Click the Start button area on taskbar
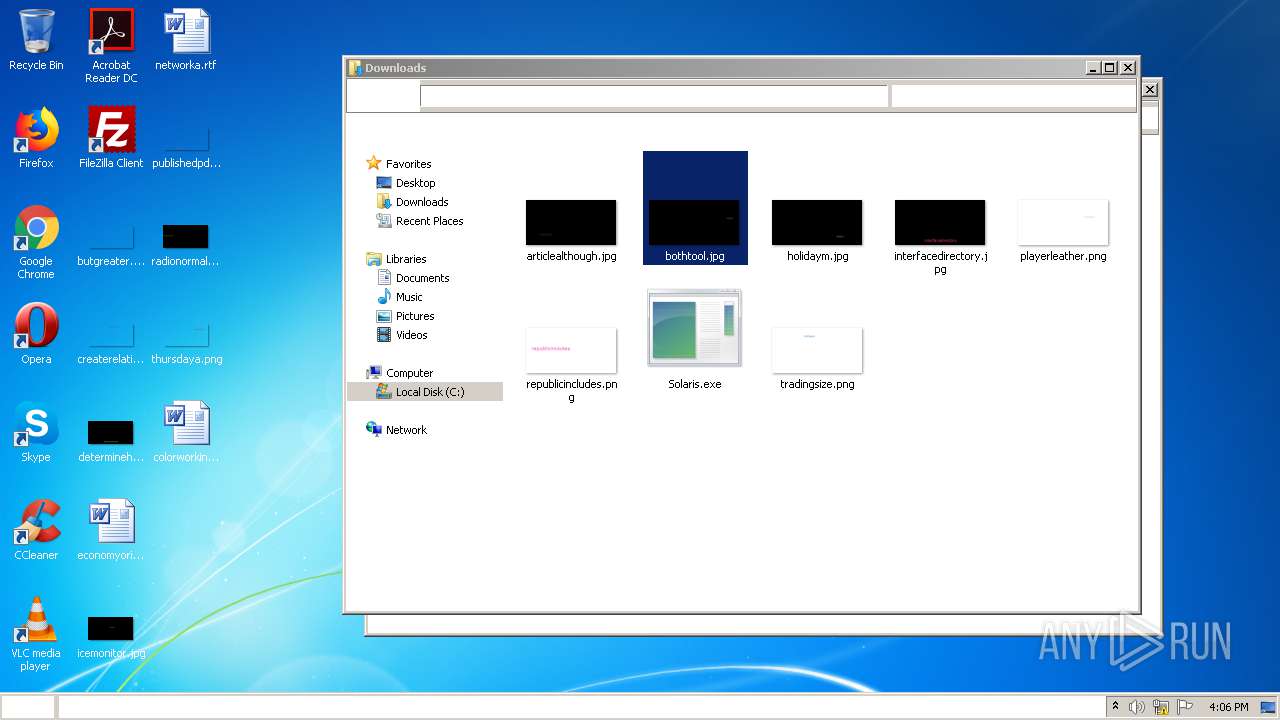 [27, 707]
